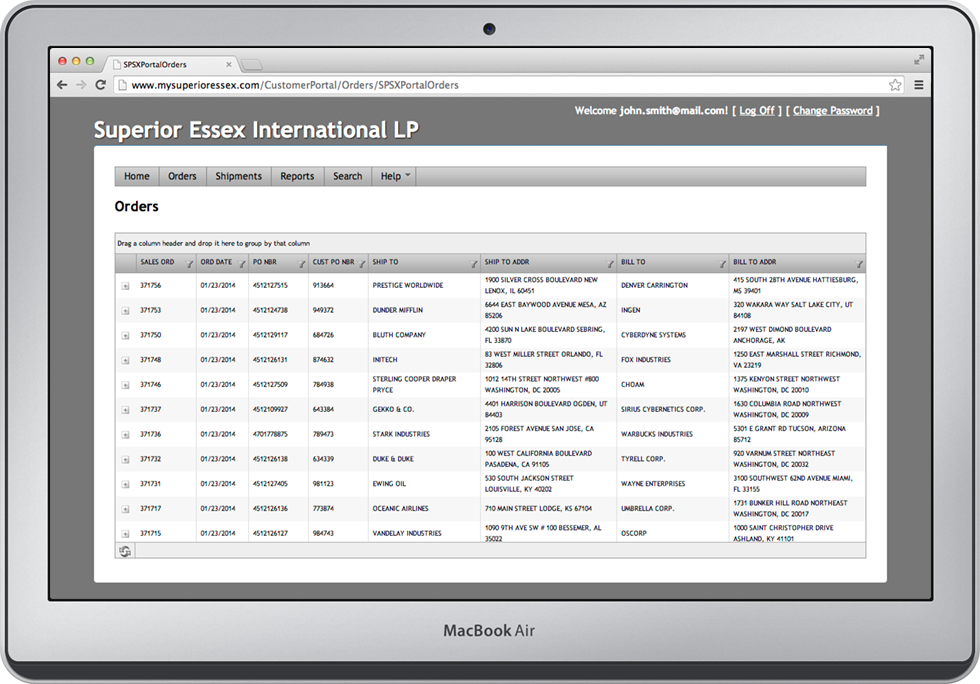Open filter on SHIP TO ADDR column

pos(611,264)
